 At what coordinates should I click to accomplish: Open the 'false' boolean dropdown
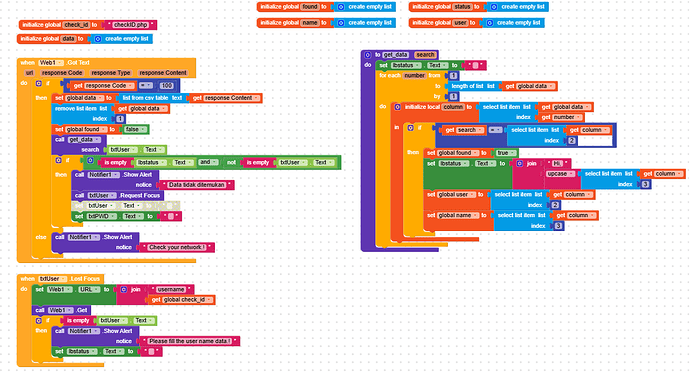pos(136,129)
